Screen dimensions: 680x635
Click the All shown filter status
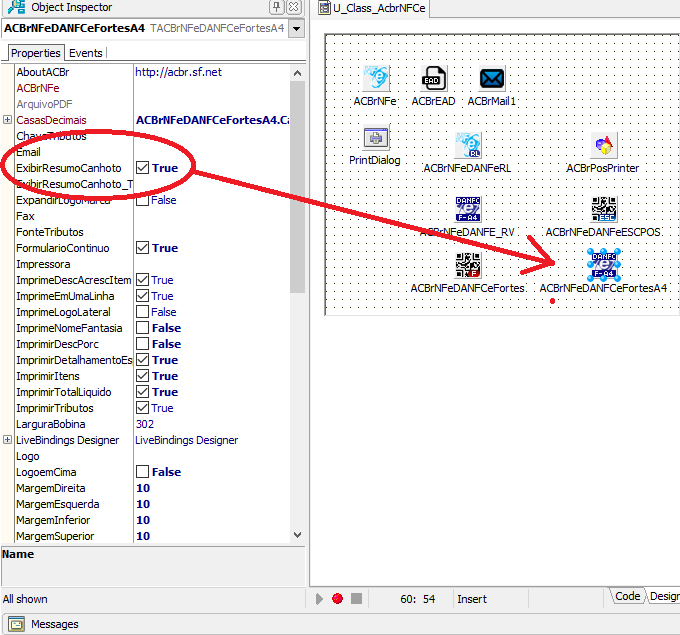click(x=25, y=599)
